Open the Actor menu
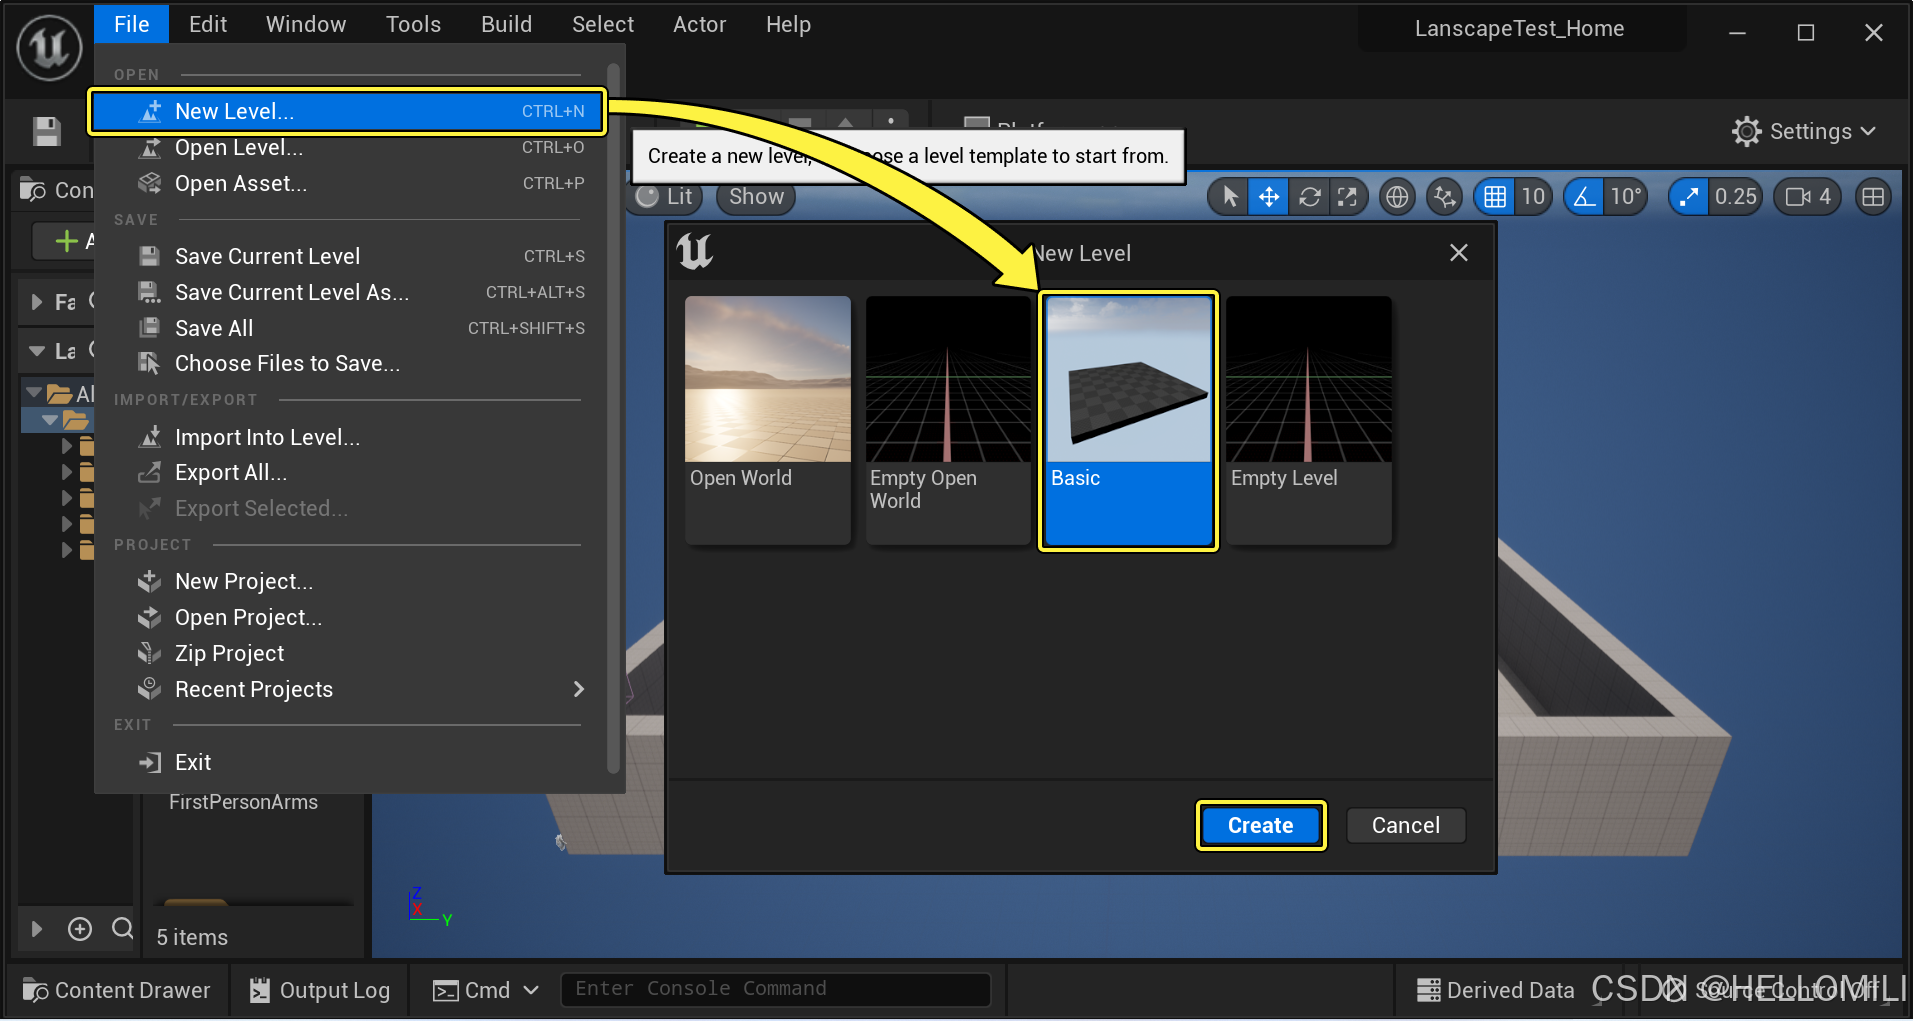Viewport: 1913px width, 1021px height. coord(699,24)
